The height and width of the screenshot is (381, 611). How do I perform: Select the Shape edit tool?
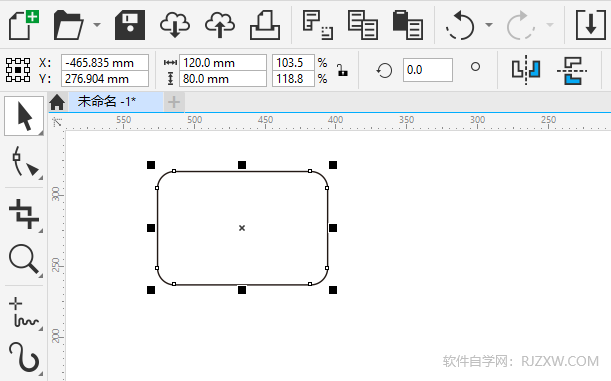coord(24,162)
